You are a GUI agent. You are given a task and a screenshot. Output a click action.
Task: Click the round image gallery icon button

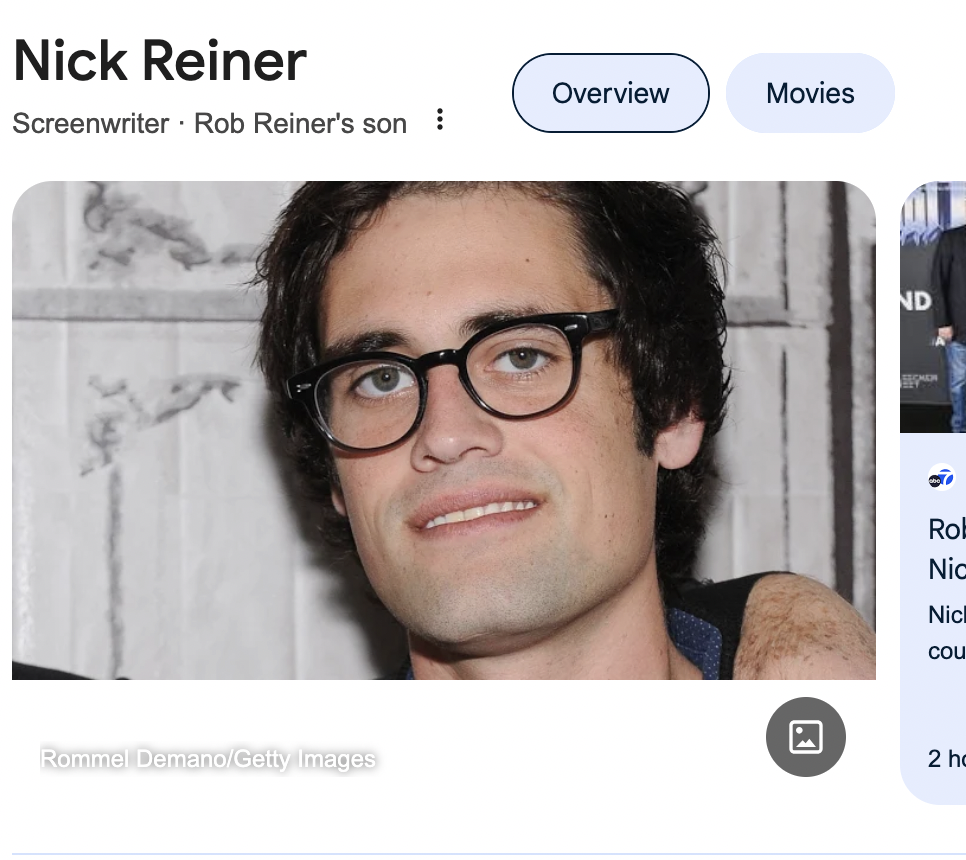[x=806, y=737]
